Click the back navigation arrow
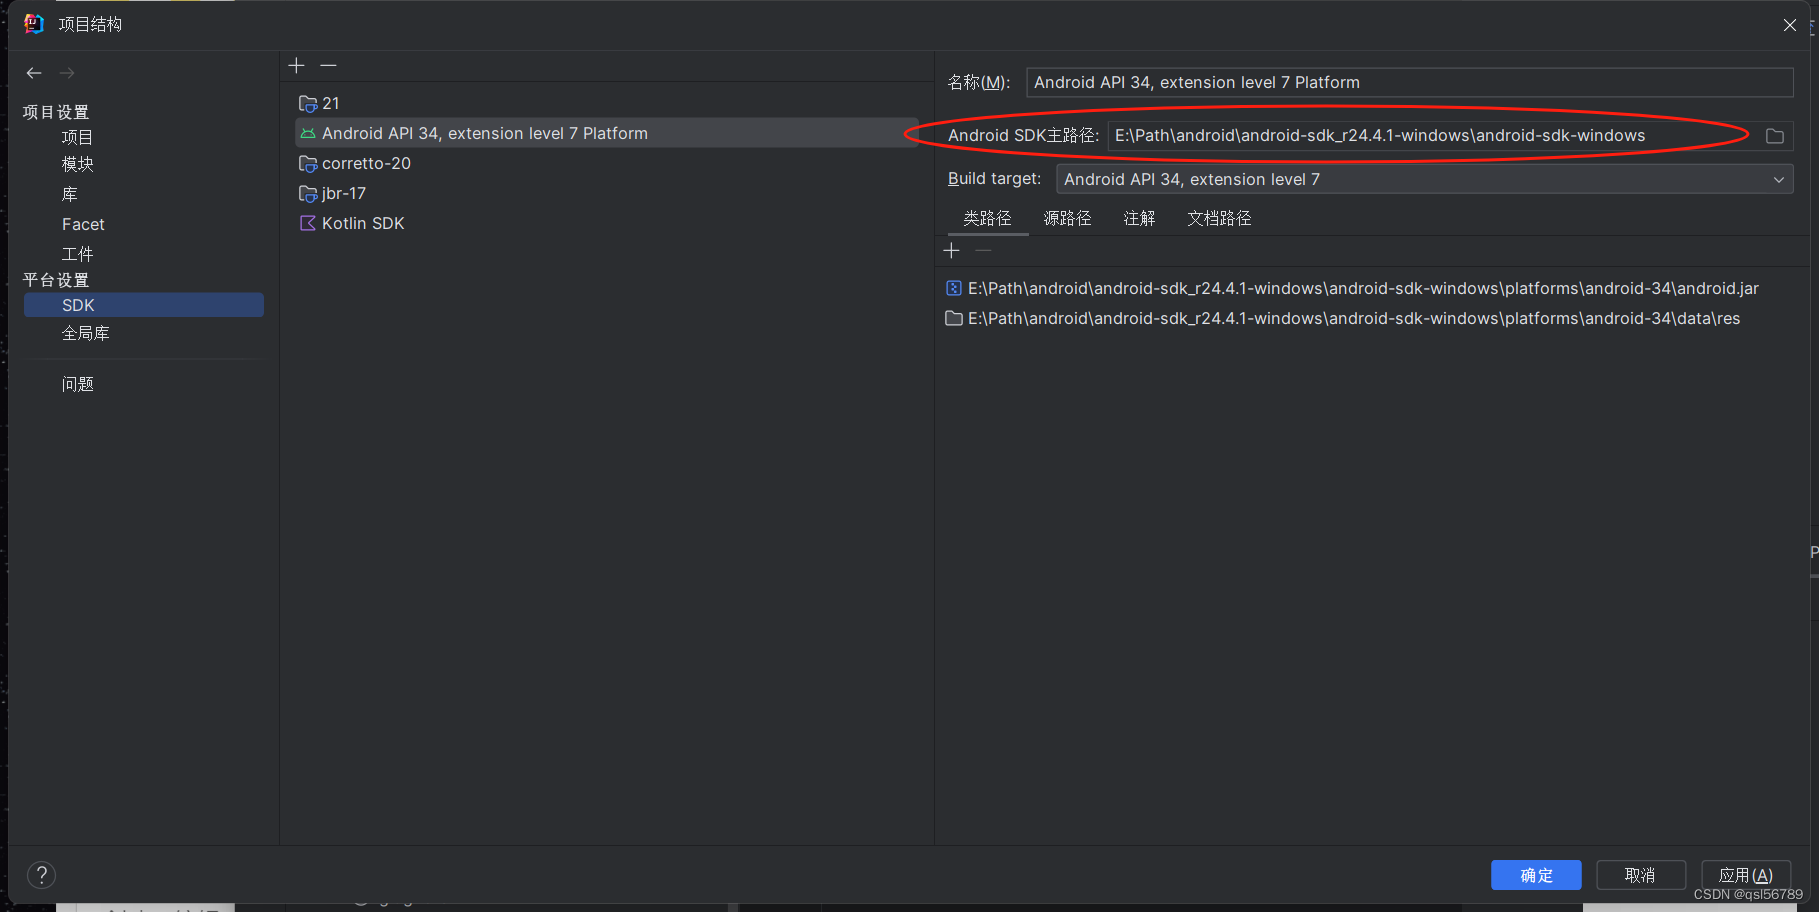The height and width of the screenshot is (912, 1819). point(33,72)
